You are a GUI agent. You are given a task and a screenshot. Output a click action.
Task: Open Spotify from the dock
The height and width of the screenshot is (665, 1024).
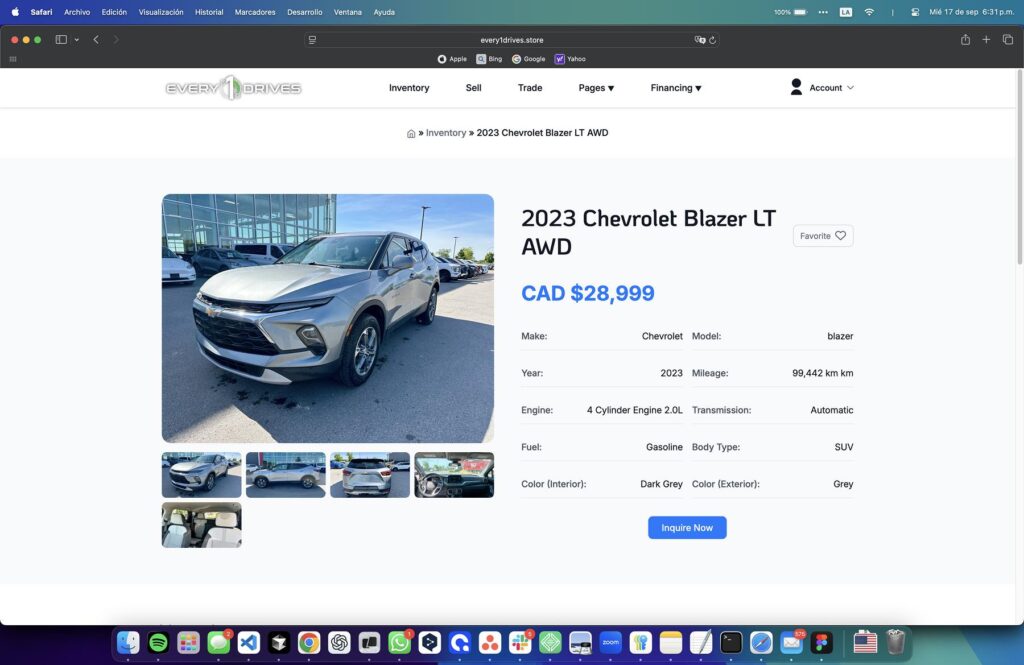[158, 643]
